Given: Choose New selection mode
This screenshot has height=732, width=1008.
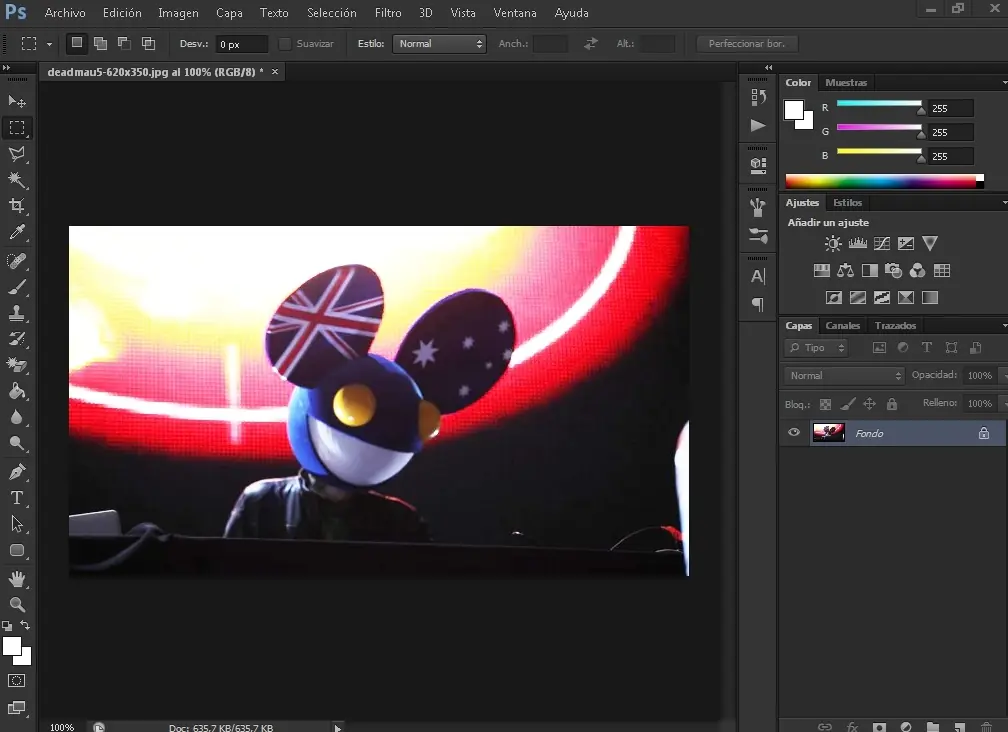Looking at the screenshot, I should coord(76,43).
